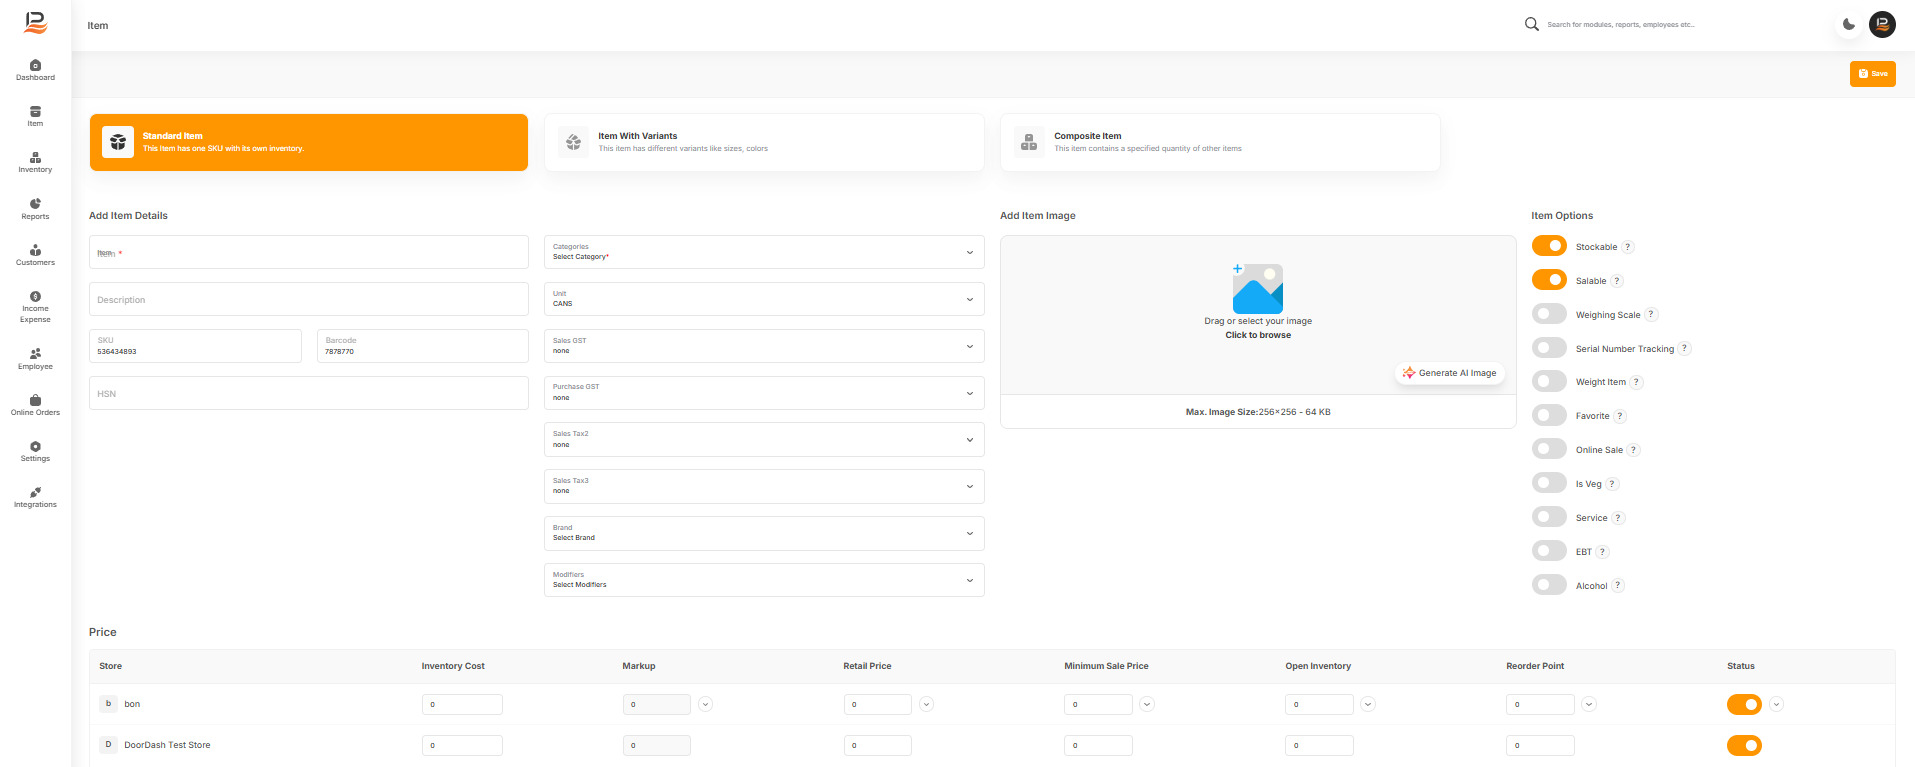Click the Save button
The image size is (1915, 767).
(x=1872, y=74)
